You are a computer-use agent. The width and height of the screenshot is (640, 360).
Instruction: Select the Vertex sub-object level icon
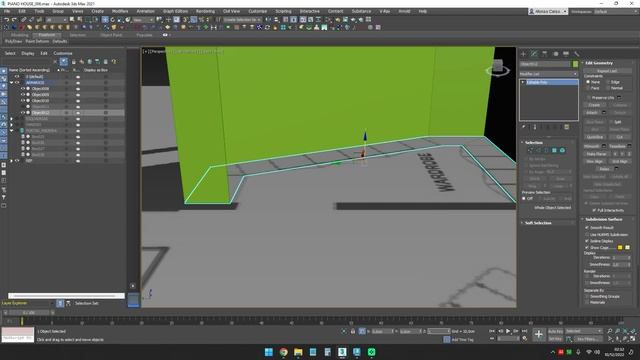(530, 151)
